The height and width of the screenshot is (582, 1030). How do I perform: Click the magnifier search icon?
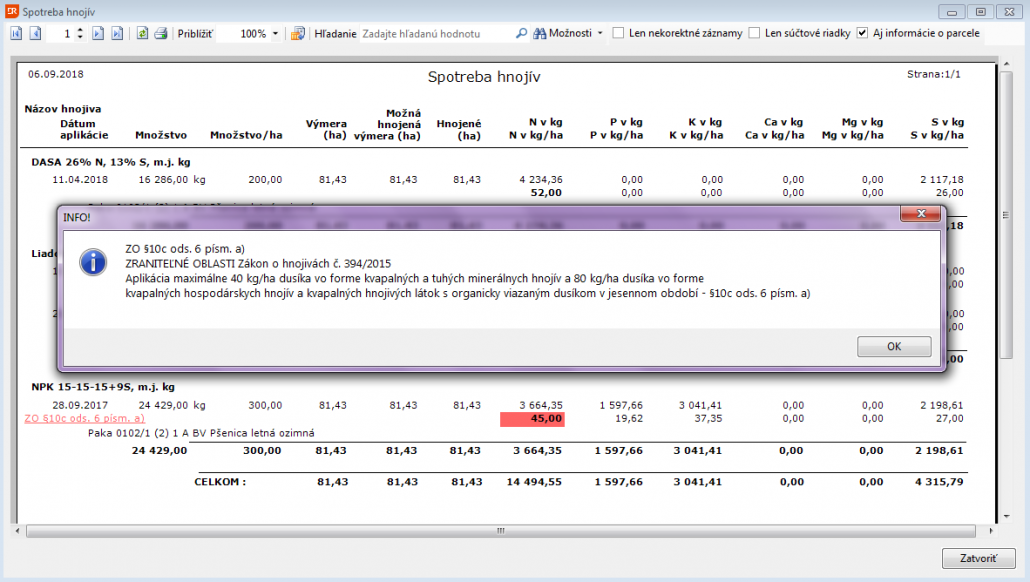point(521,34)
